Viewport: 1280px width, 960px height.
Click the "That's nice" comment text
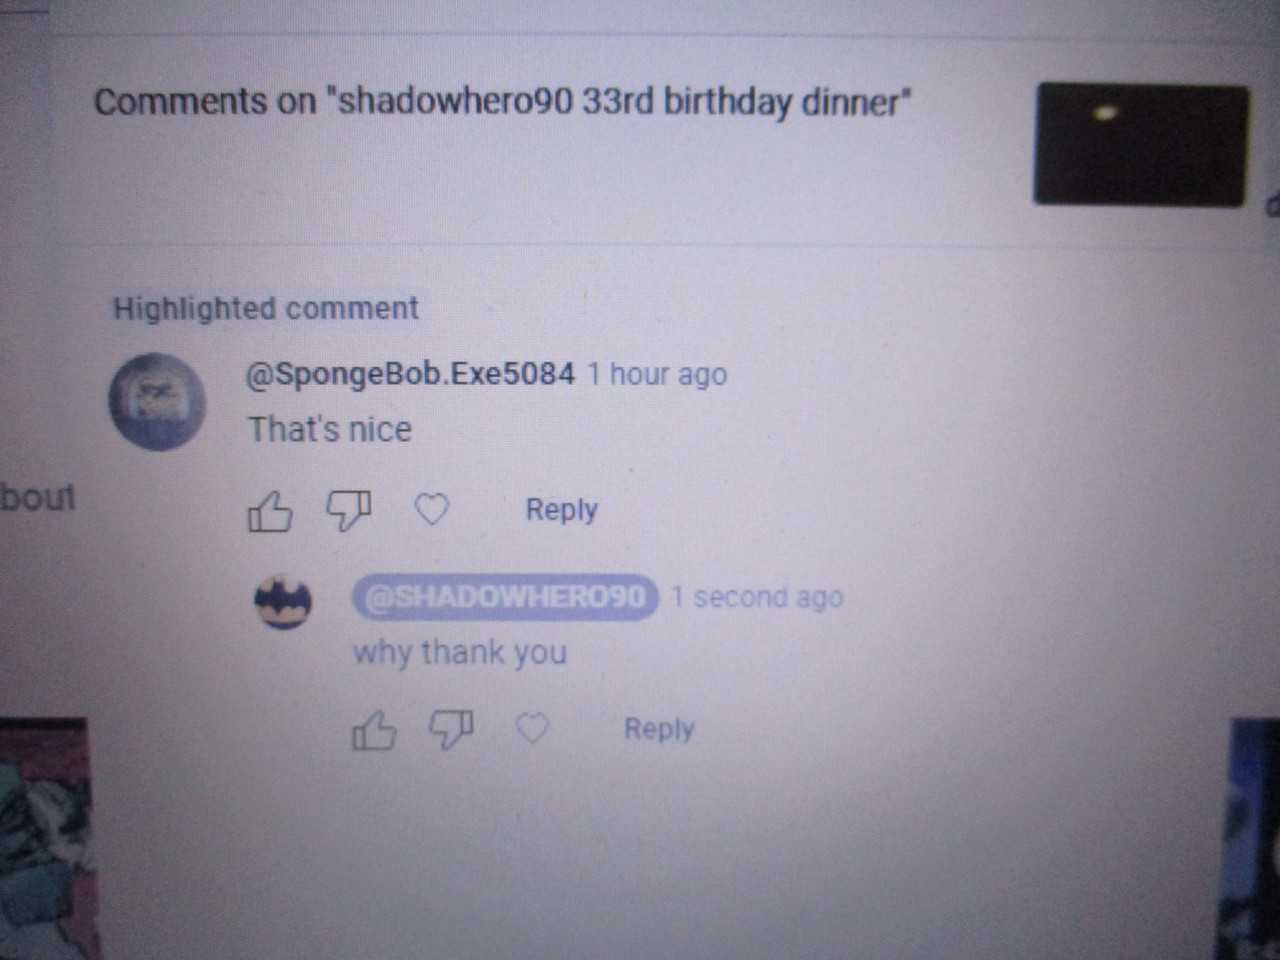pos(329,430)
